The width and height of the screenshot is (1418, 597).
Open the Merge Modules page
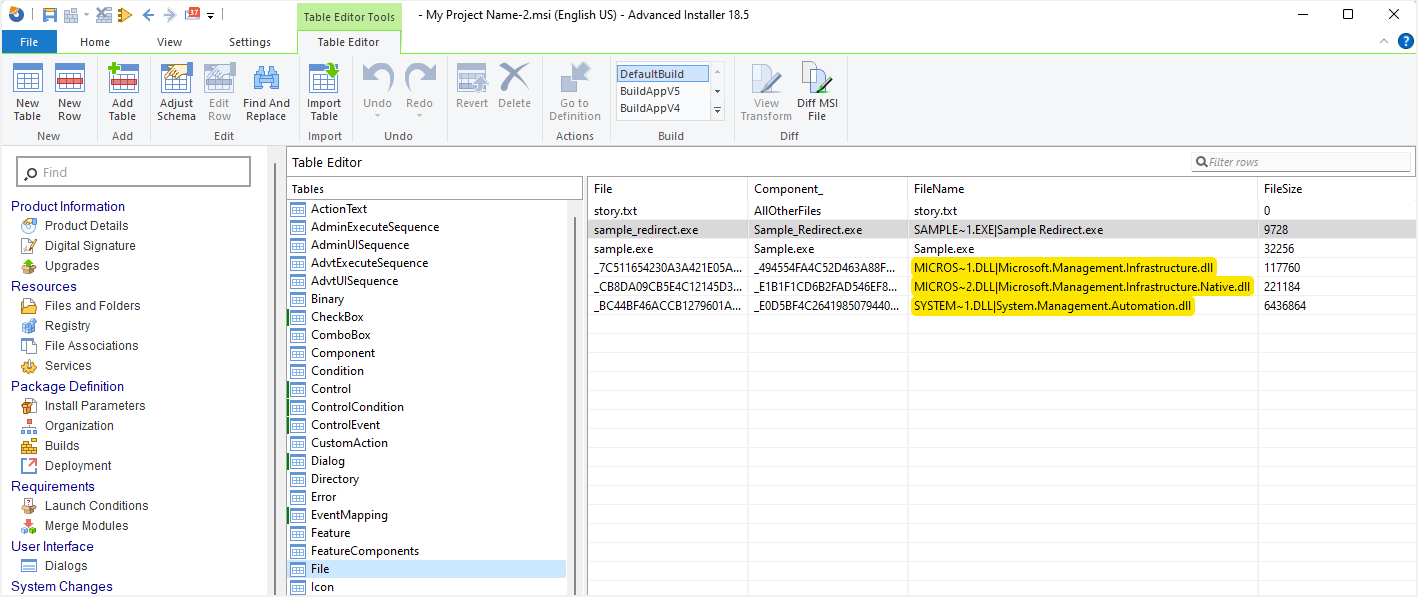pos(86,526)
